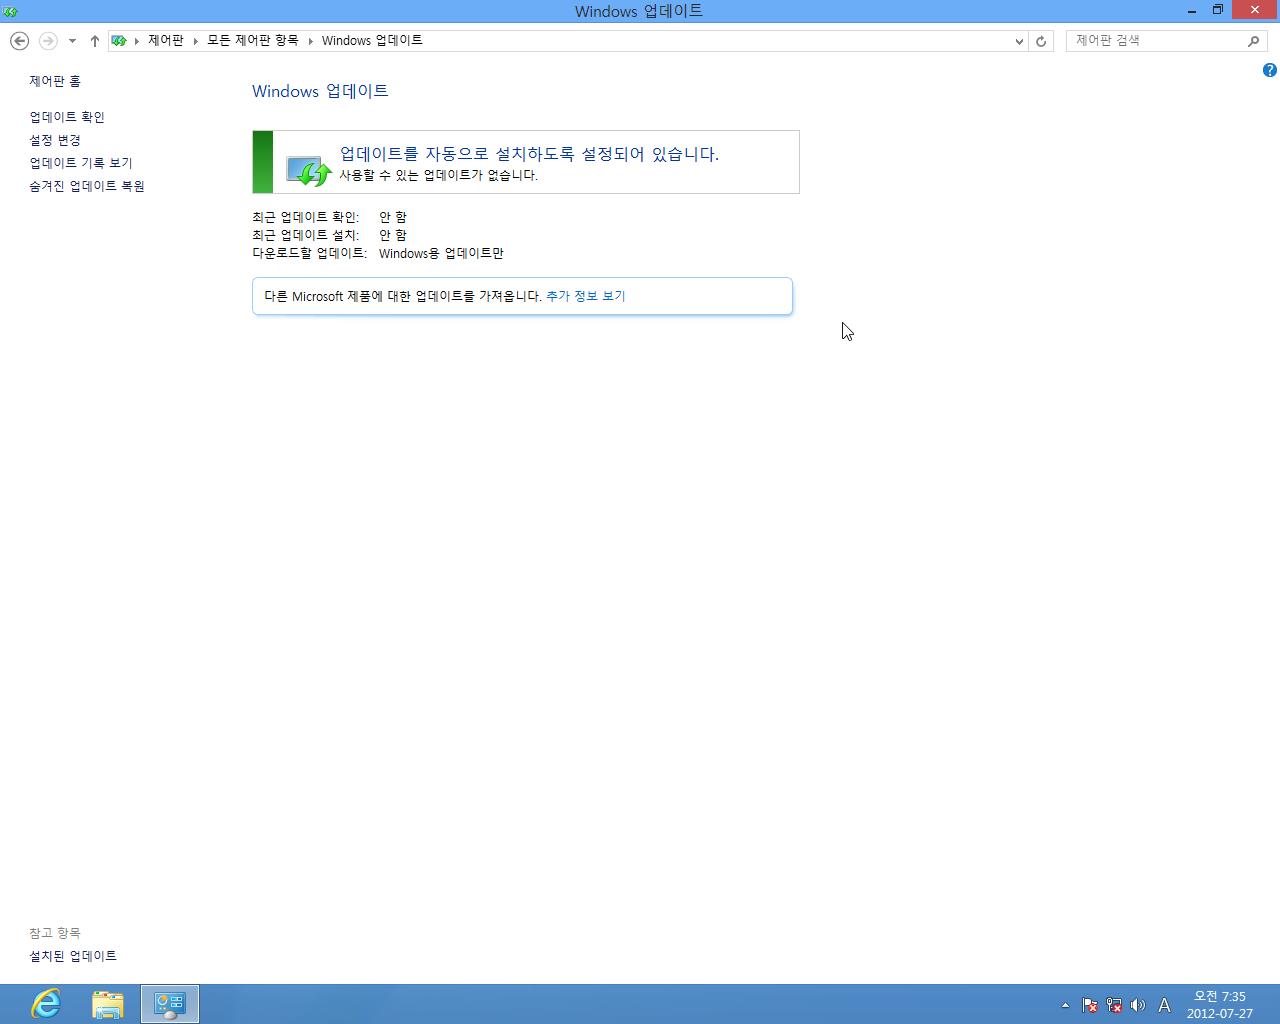Launch Internet Explorer from the taskbar
The height and width of the screenshot is (1024, 1280).
coord(46,1004)
